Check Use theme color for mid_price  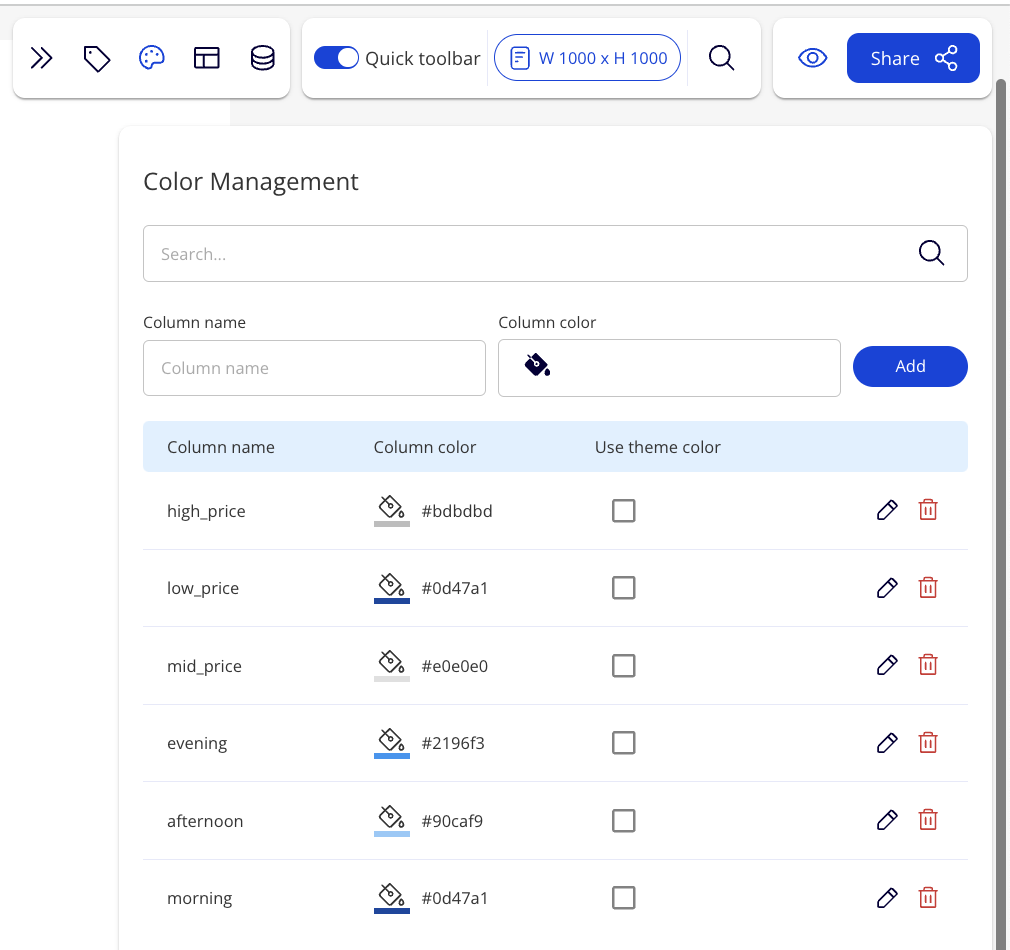(623, 666)
